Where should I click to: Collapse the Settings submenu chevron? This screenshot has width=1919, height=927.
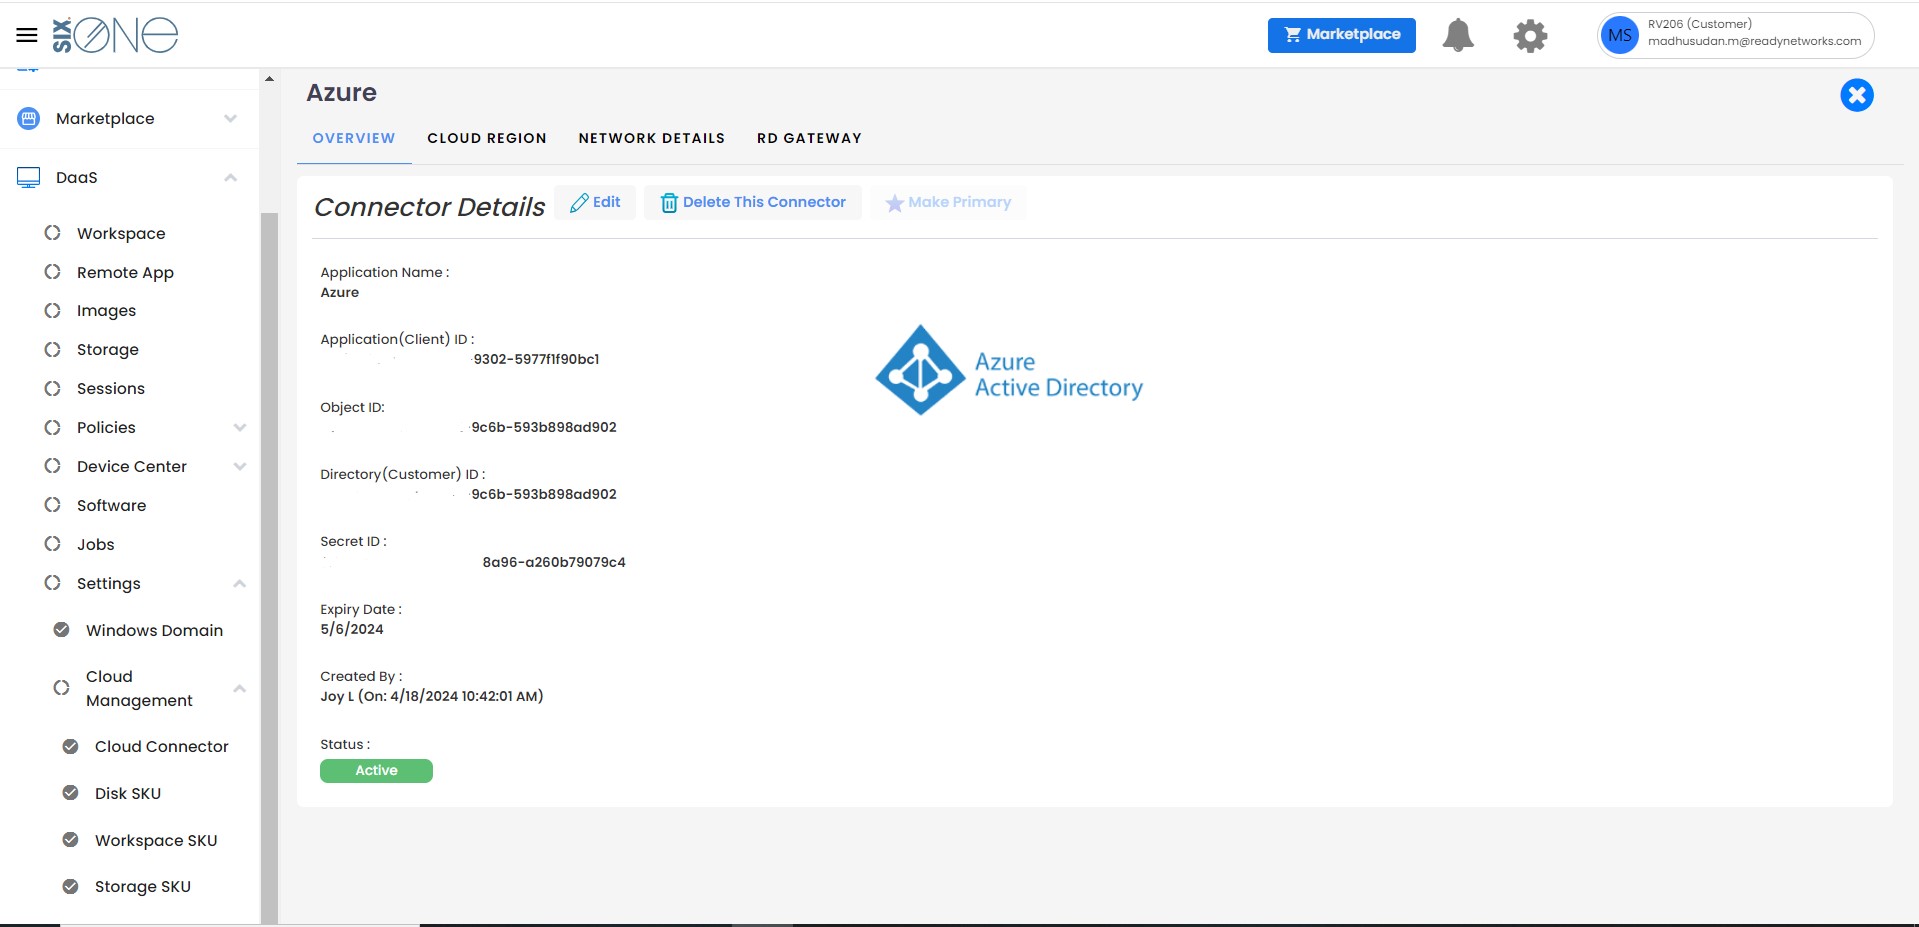pos(240,583)
